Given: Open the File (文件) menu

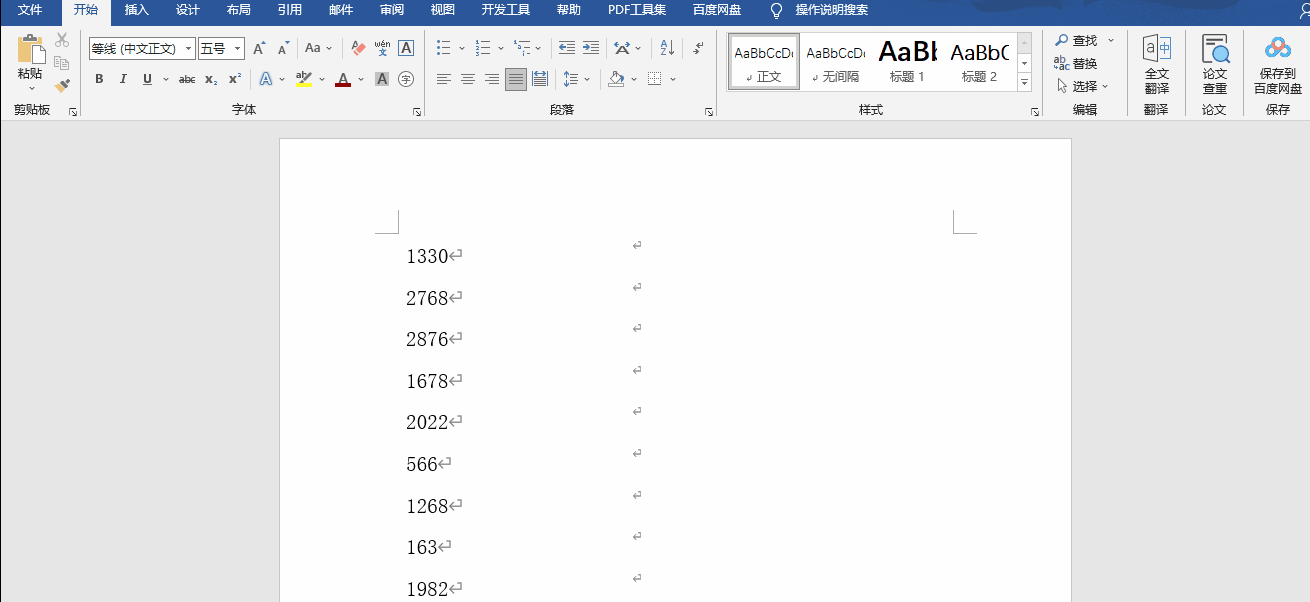Looking at the screenshot, I should pyautogui.click(x=30, y=11).
